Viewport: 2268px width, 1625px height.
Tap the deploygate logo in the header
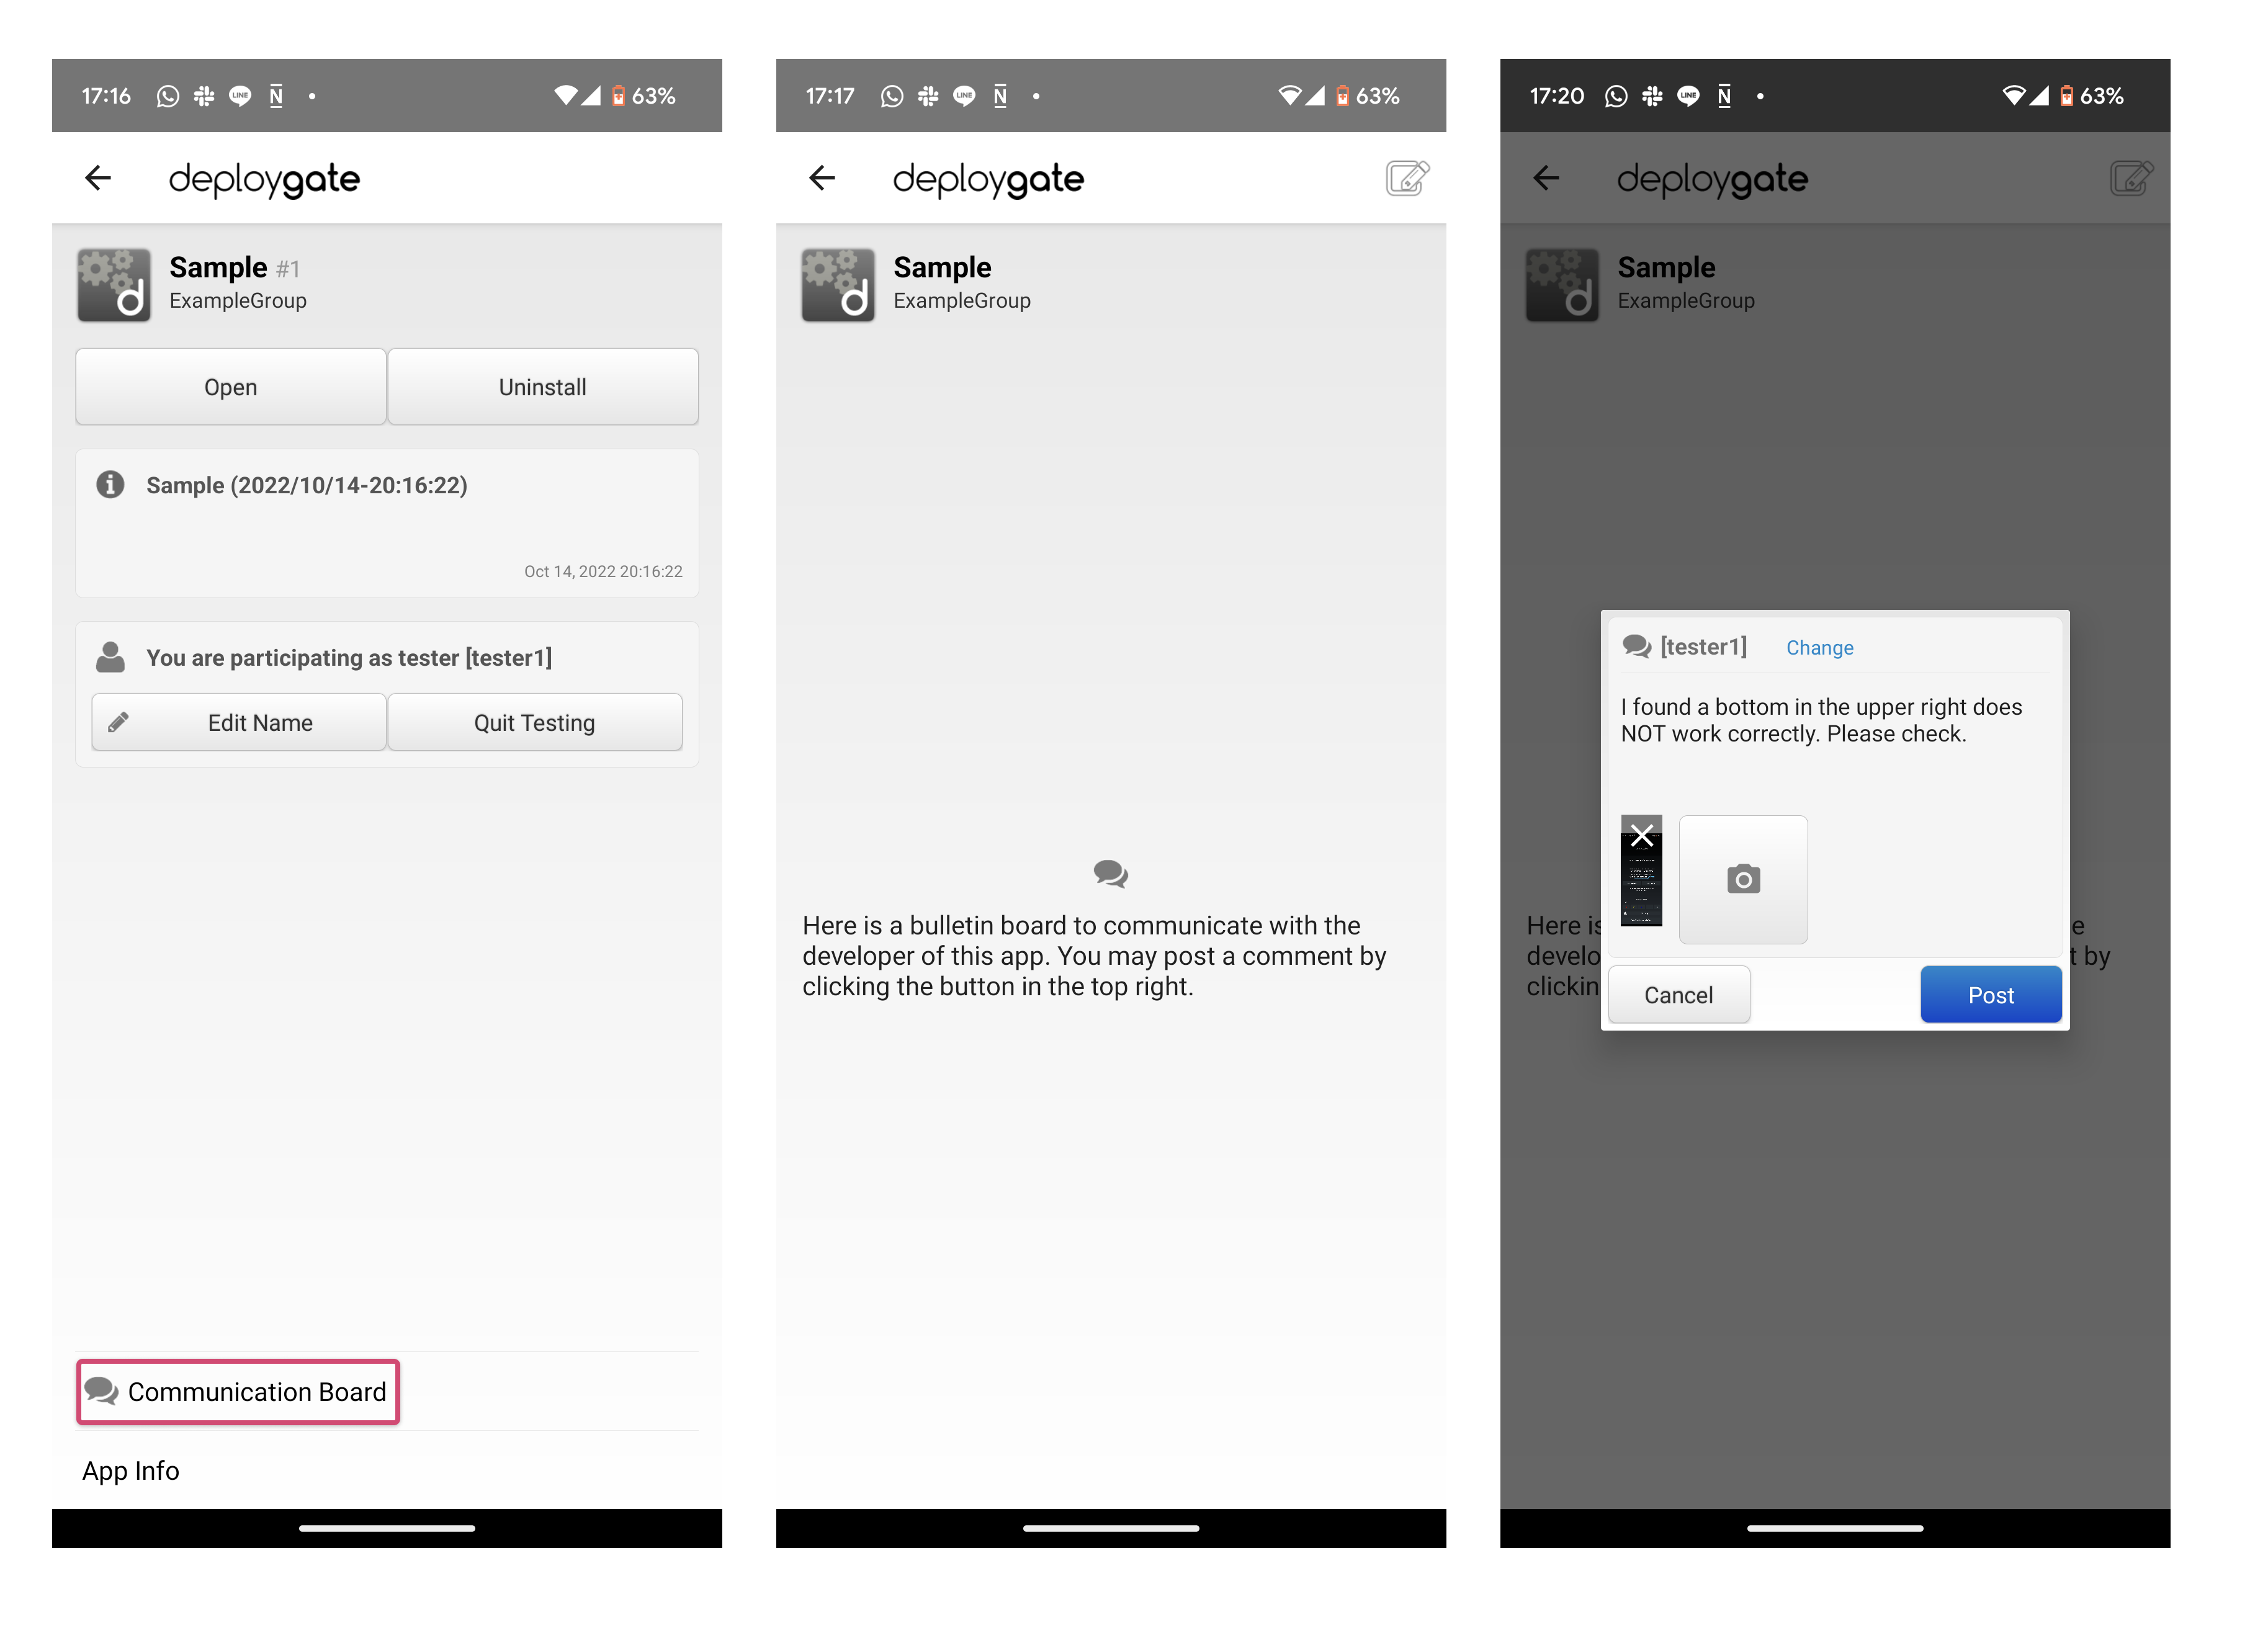pos(265,179)
